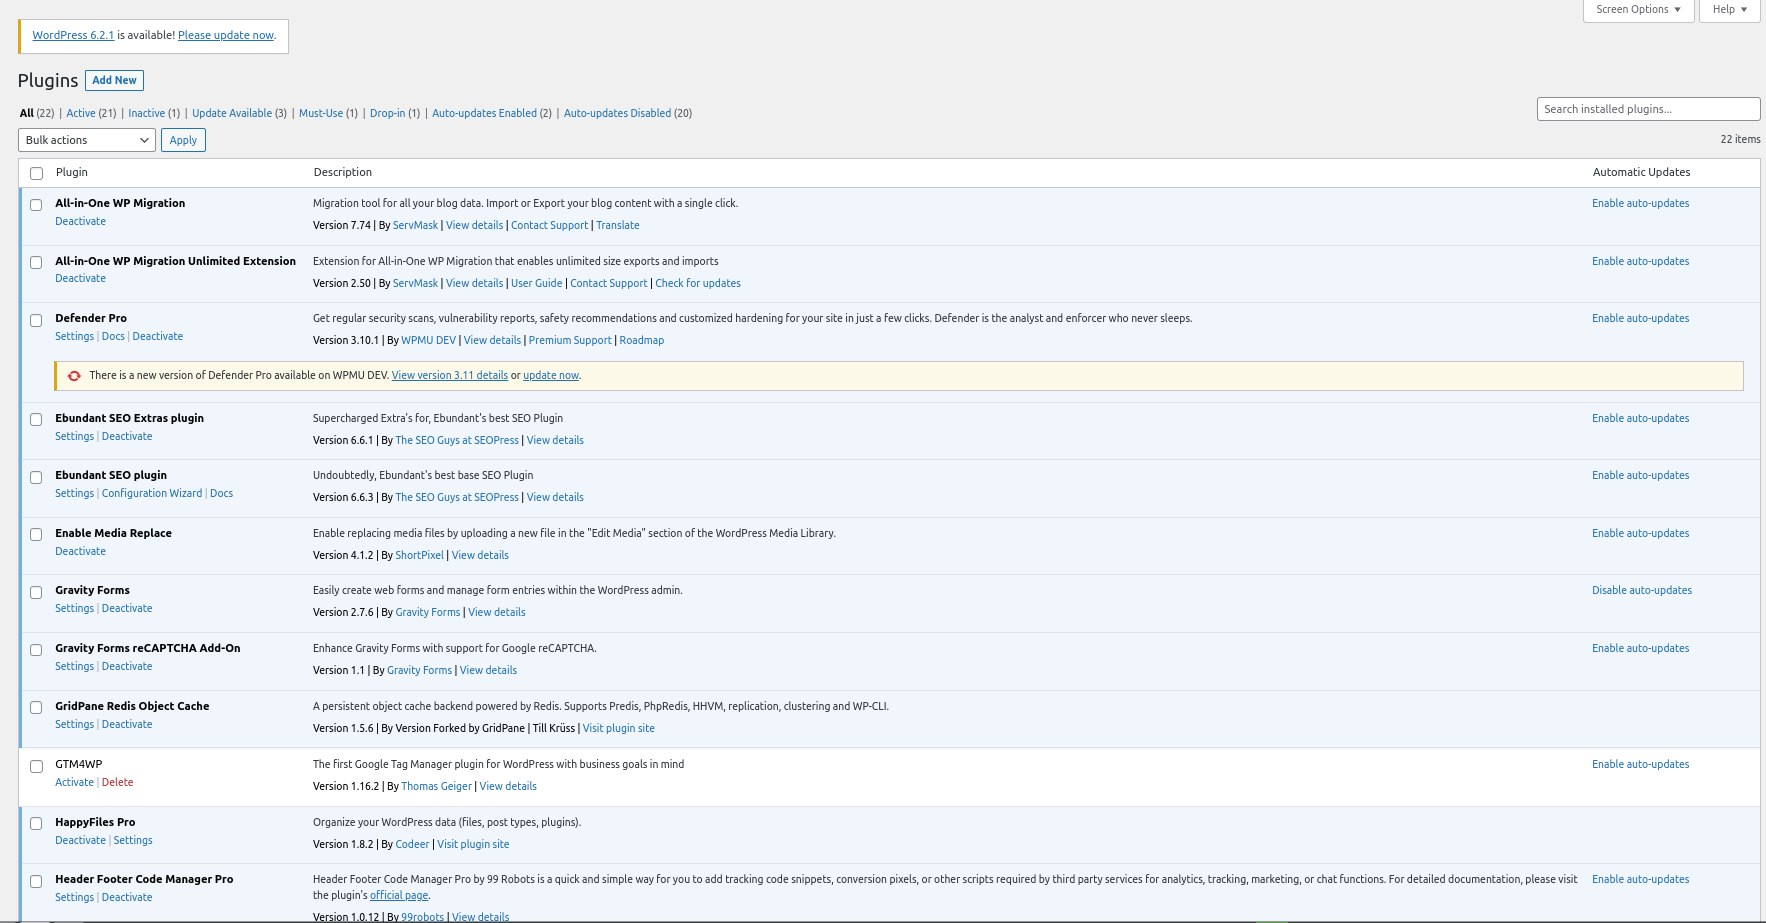This screenshot has height=923, width=1766.
Task: Mark the GTM4WP plugin checkbox
Action: 36,766
